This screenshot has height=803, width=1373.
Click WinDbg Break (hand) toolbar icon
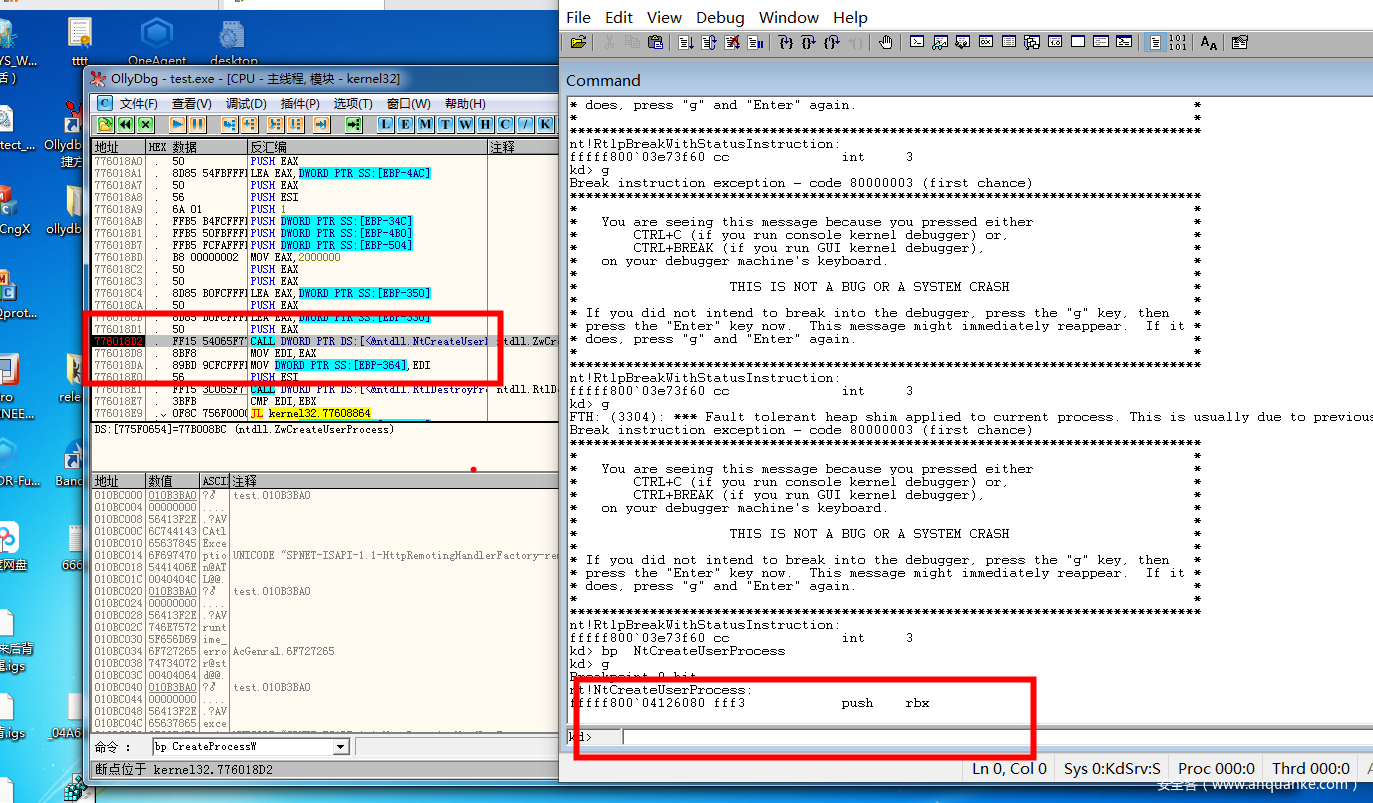[885, 42]
